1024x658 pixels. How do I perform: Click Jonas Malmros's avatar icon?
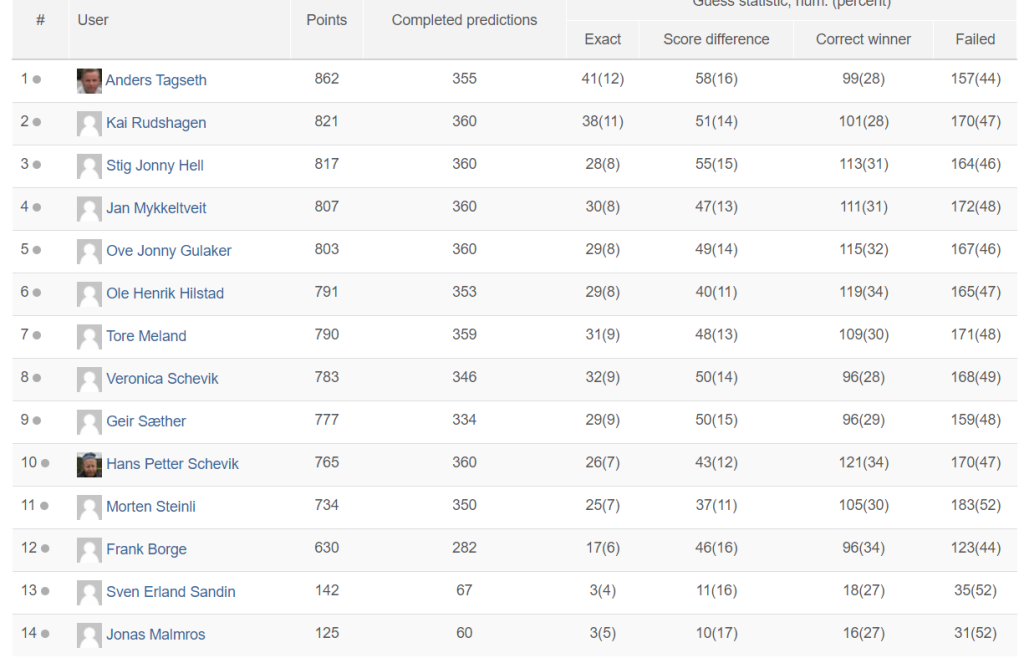[89, 635]
